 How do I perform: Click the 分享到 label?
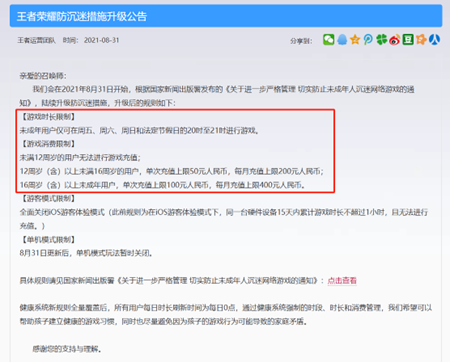(301, 41)
